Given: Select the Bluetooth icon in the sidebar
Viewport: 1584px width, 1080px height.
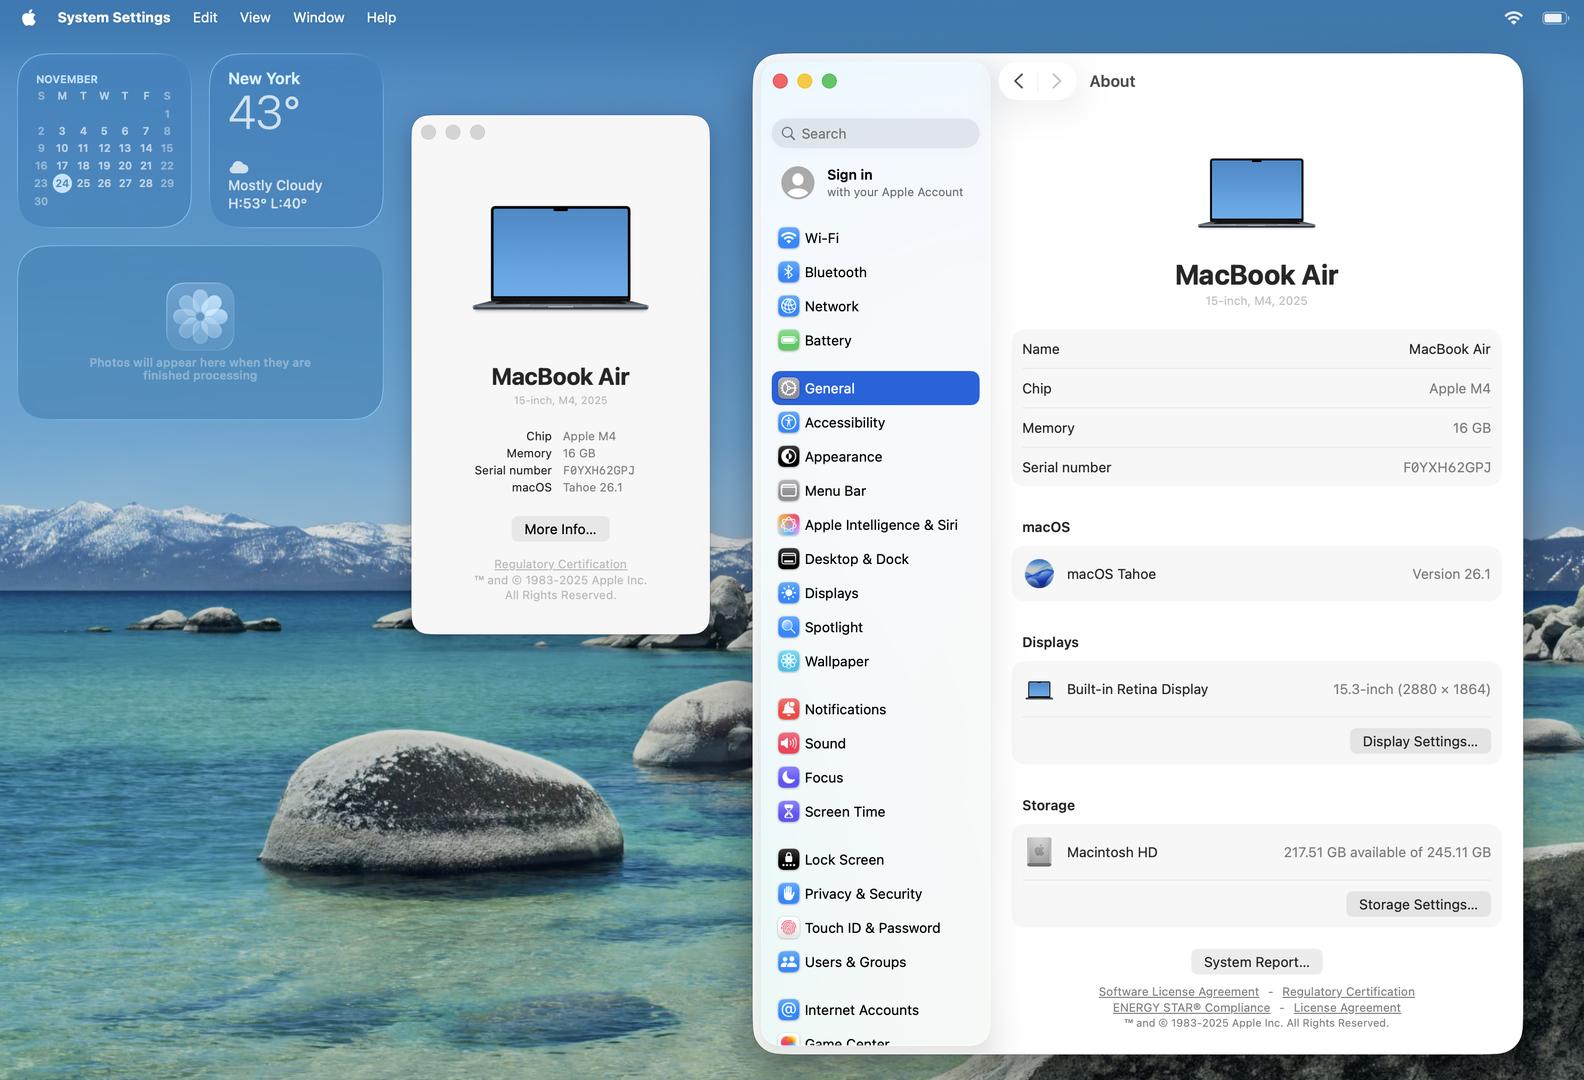Looking at the screenshot, I should pyautogui.click(x=788, y=272).
